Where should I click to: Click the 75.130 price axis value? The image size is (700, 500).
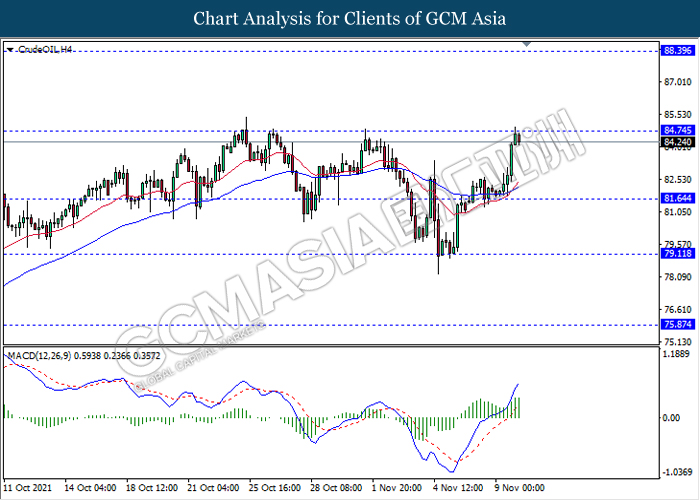tap(678, 342)
